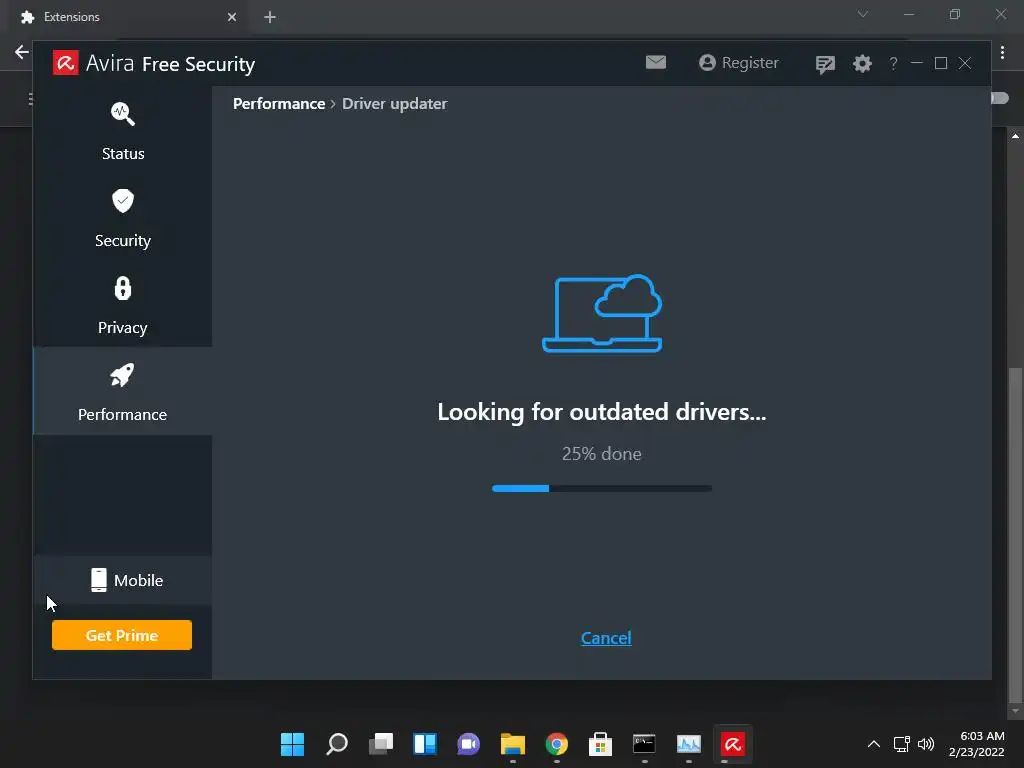Open Task View on taskbar

[x=381, y=744]
